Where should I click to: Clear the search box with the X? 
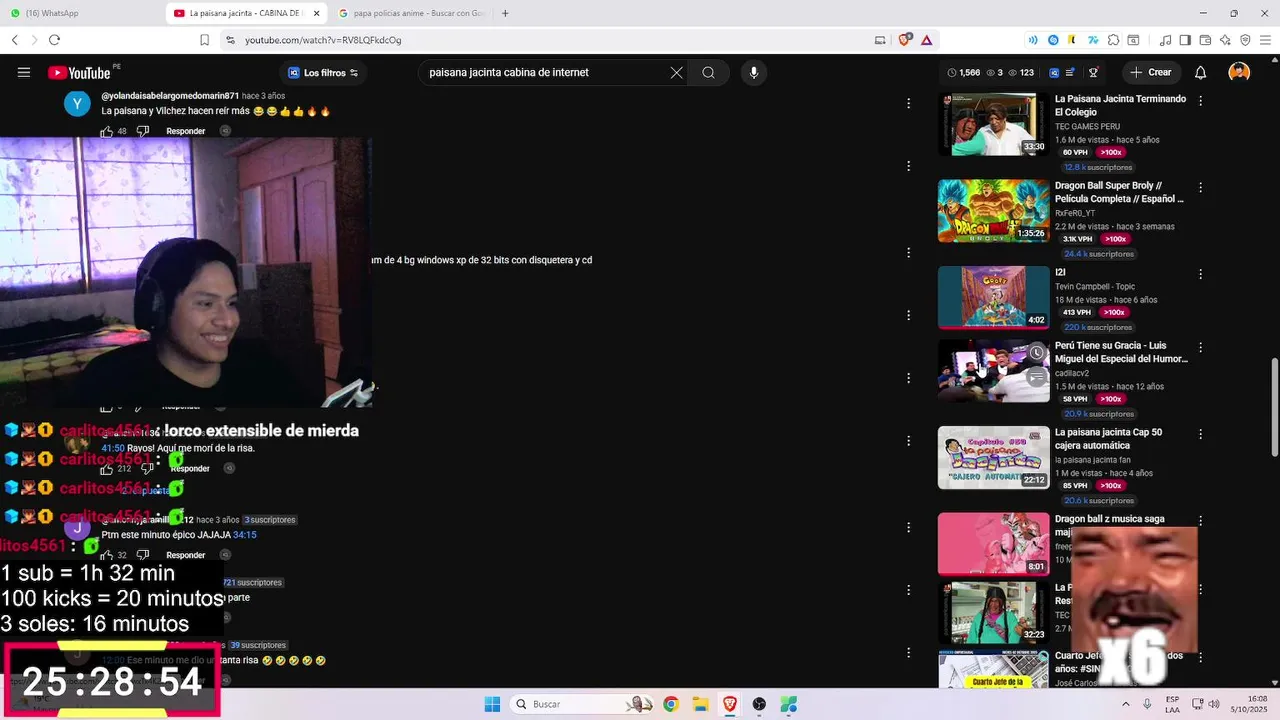[x=677, y=72]
